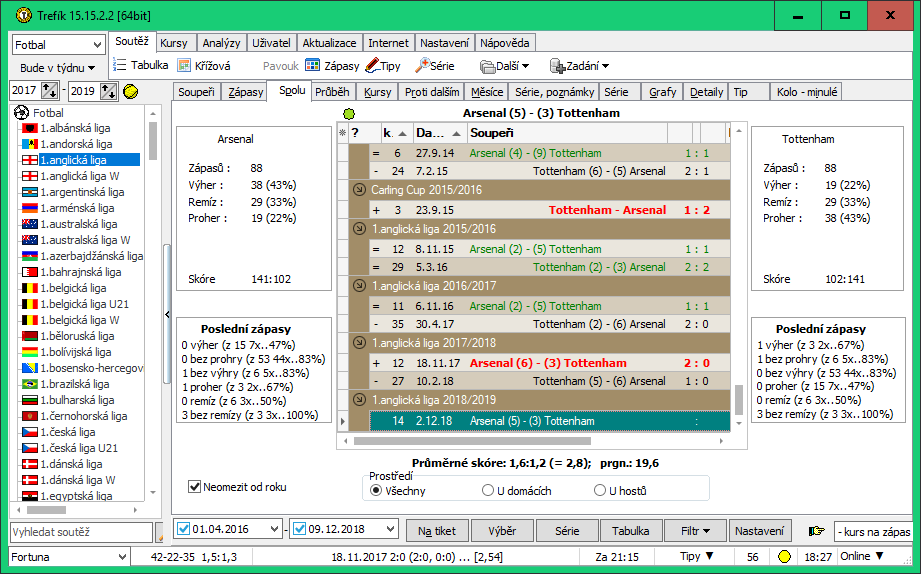Click the Vyhledat soutěž search field
The height and width of the screenshot is (574, 921).
point(81,532)
